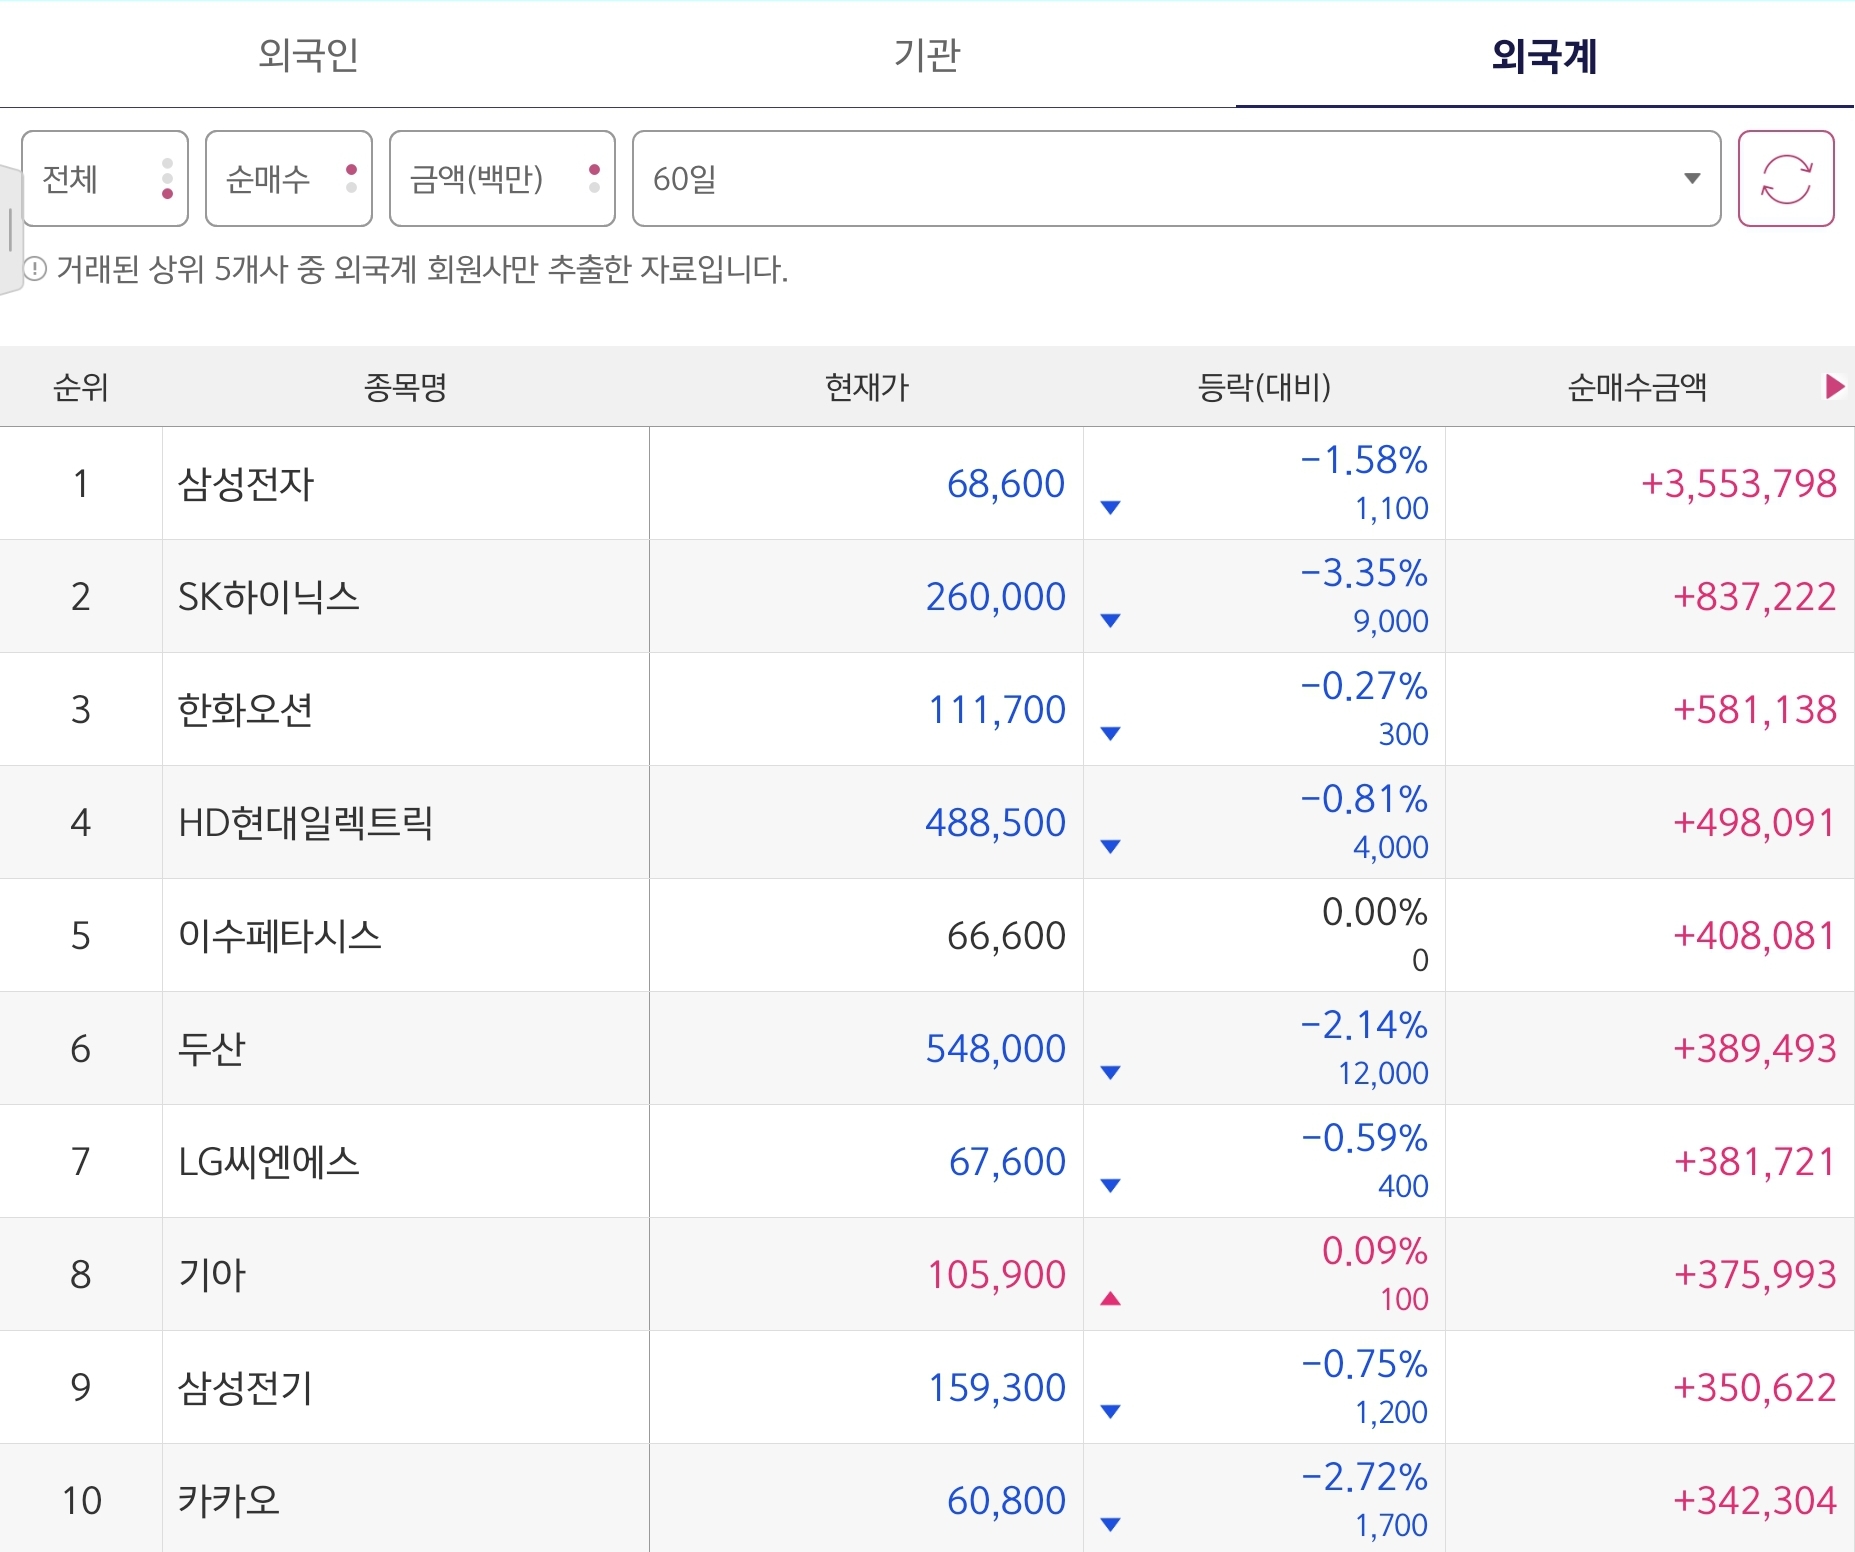Click the 60,800 current price
Screen dimensions: 1855x1552
[x=1006, y=1501]
